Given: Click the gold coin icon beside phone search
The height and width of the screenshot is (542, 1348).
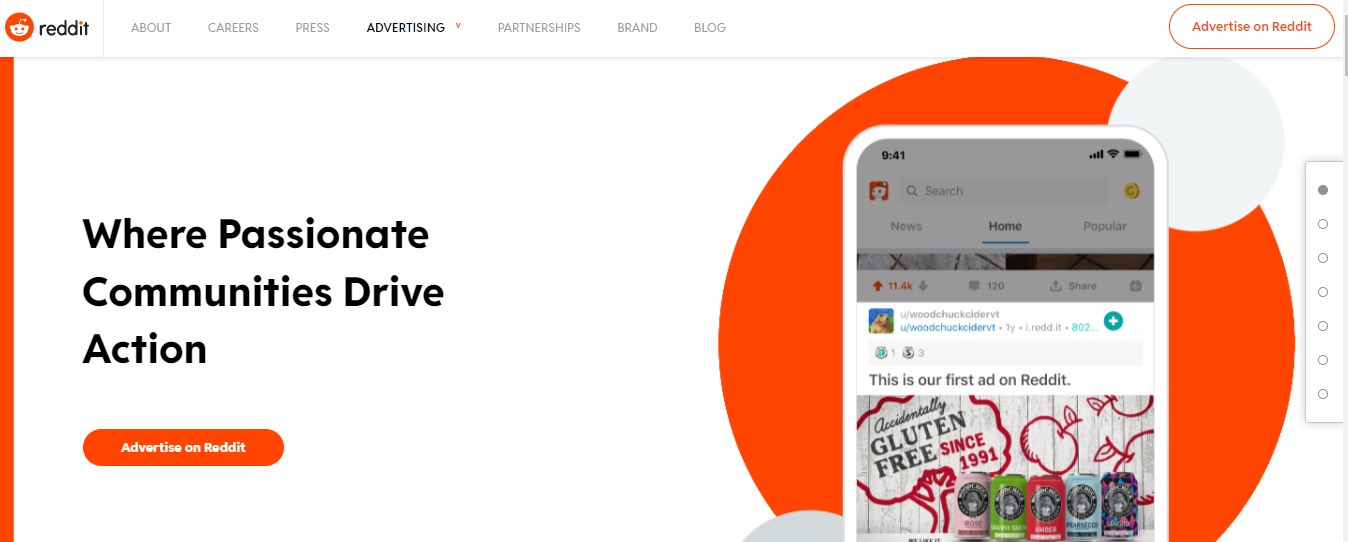Looking at the screenshot, I should [1132, 191].
